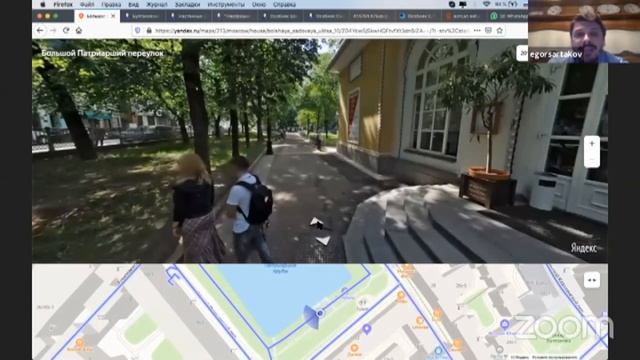Switch to the WhatsApp browser tab
Screen dimensions: 640x360
(x=508, y=16)
